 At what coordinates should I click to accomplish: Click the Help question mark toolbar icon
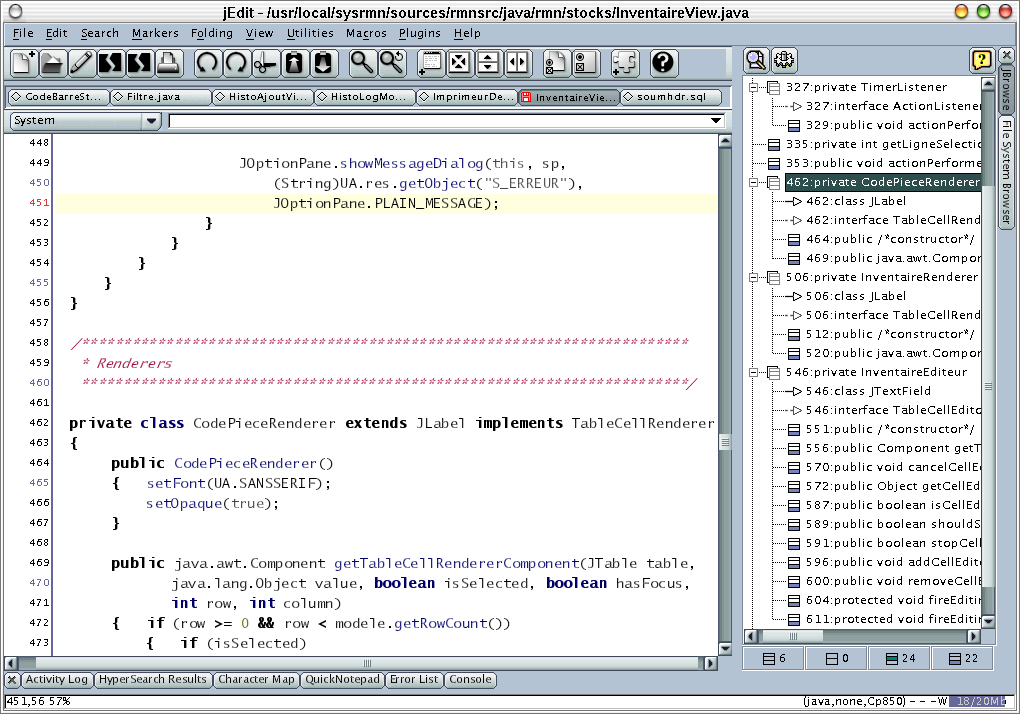point(663,63)
